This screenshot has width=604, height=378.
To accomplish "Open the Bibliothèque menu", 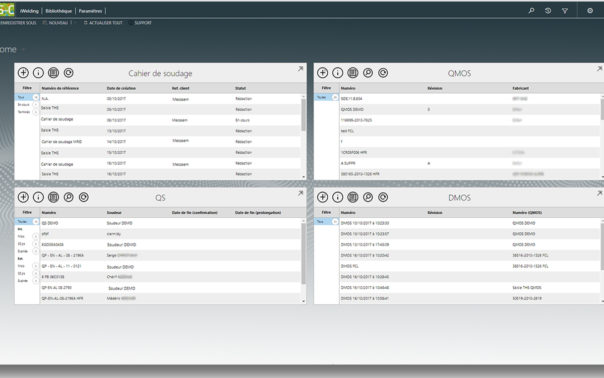I will point(59,11).
